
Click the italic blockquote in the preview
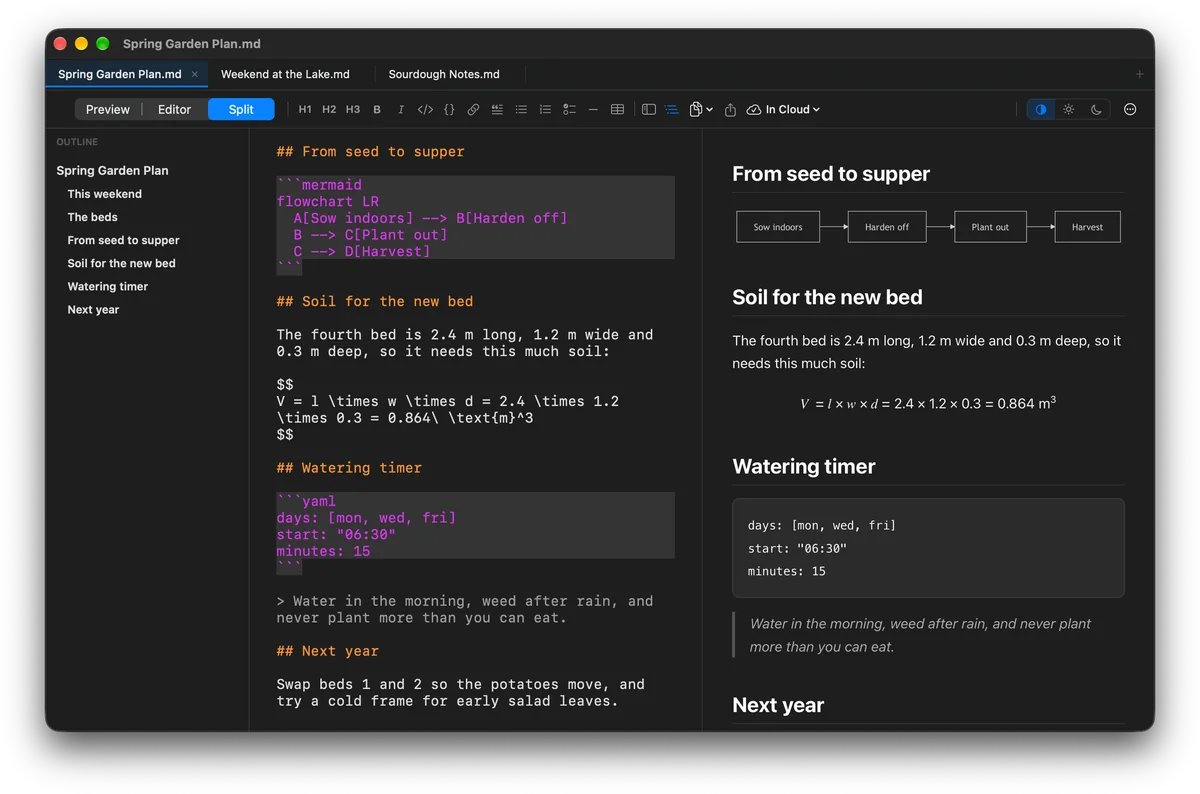point(920,635)
